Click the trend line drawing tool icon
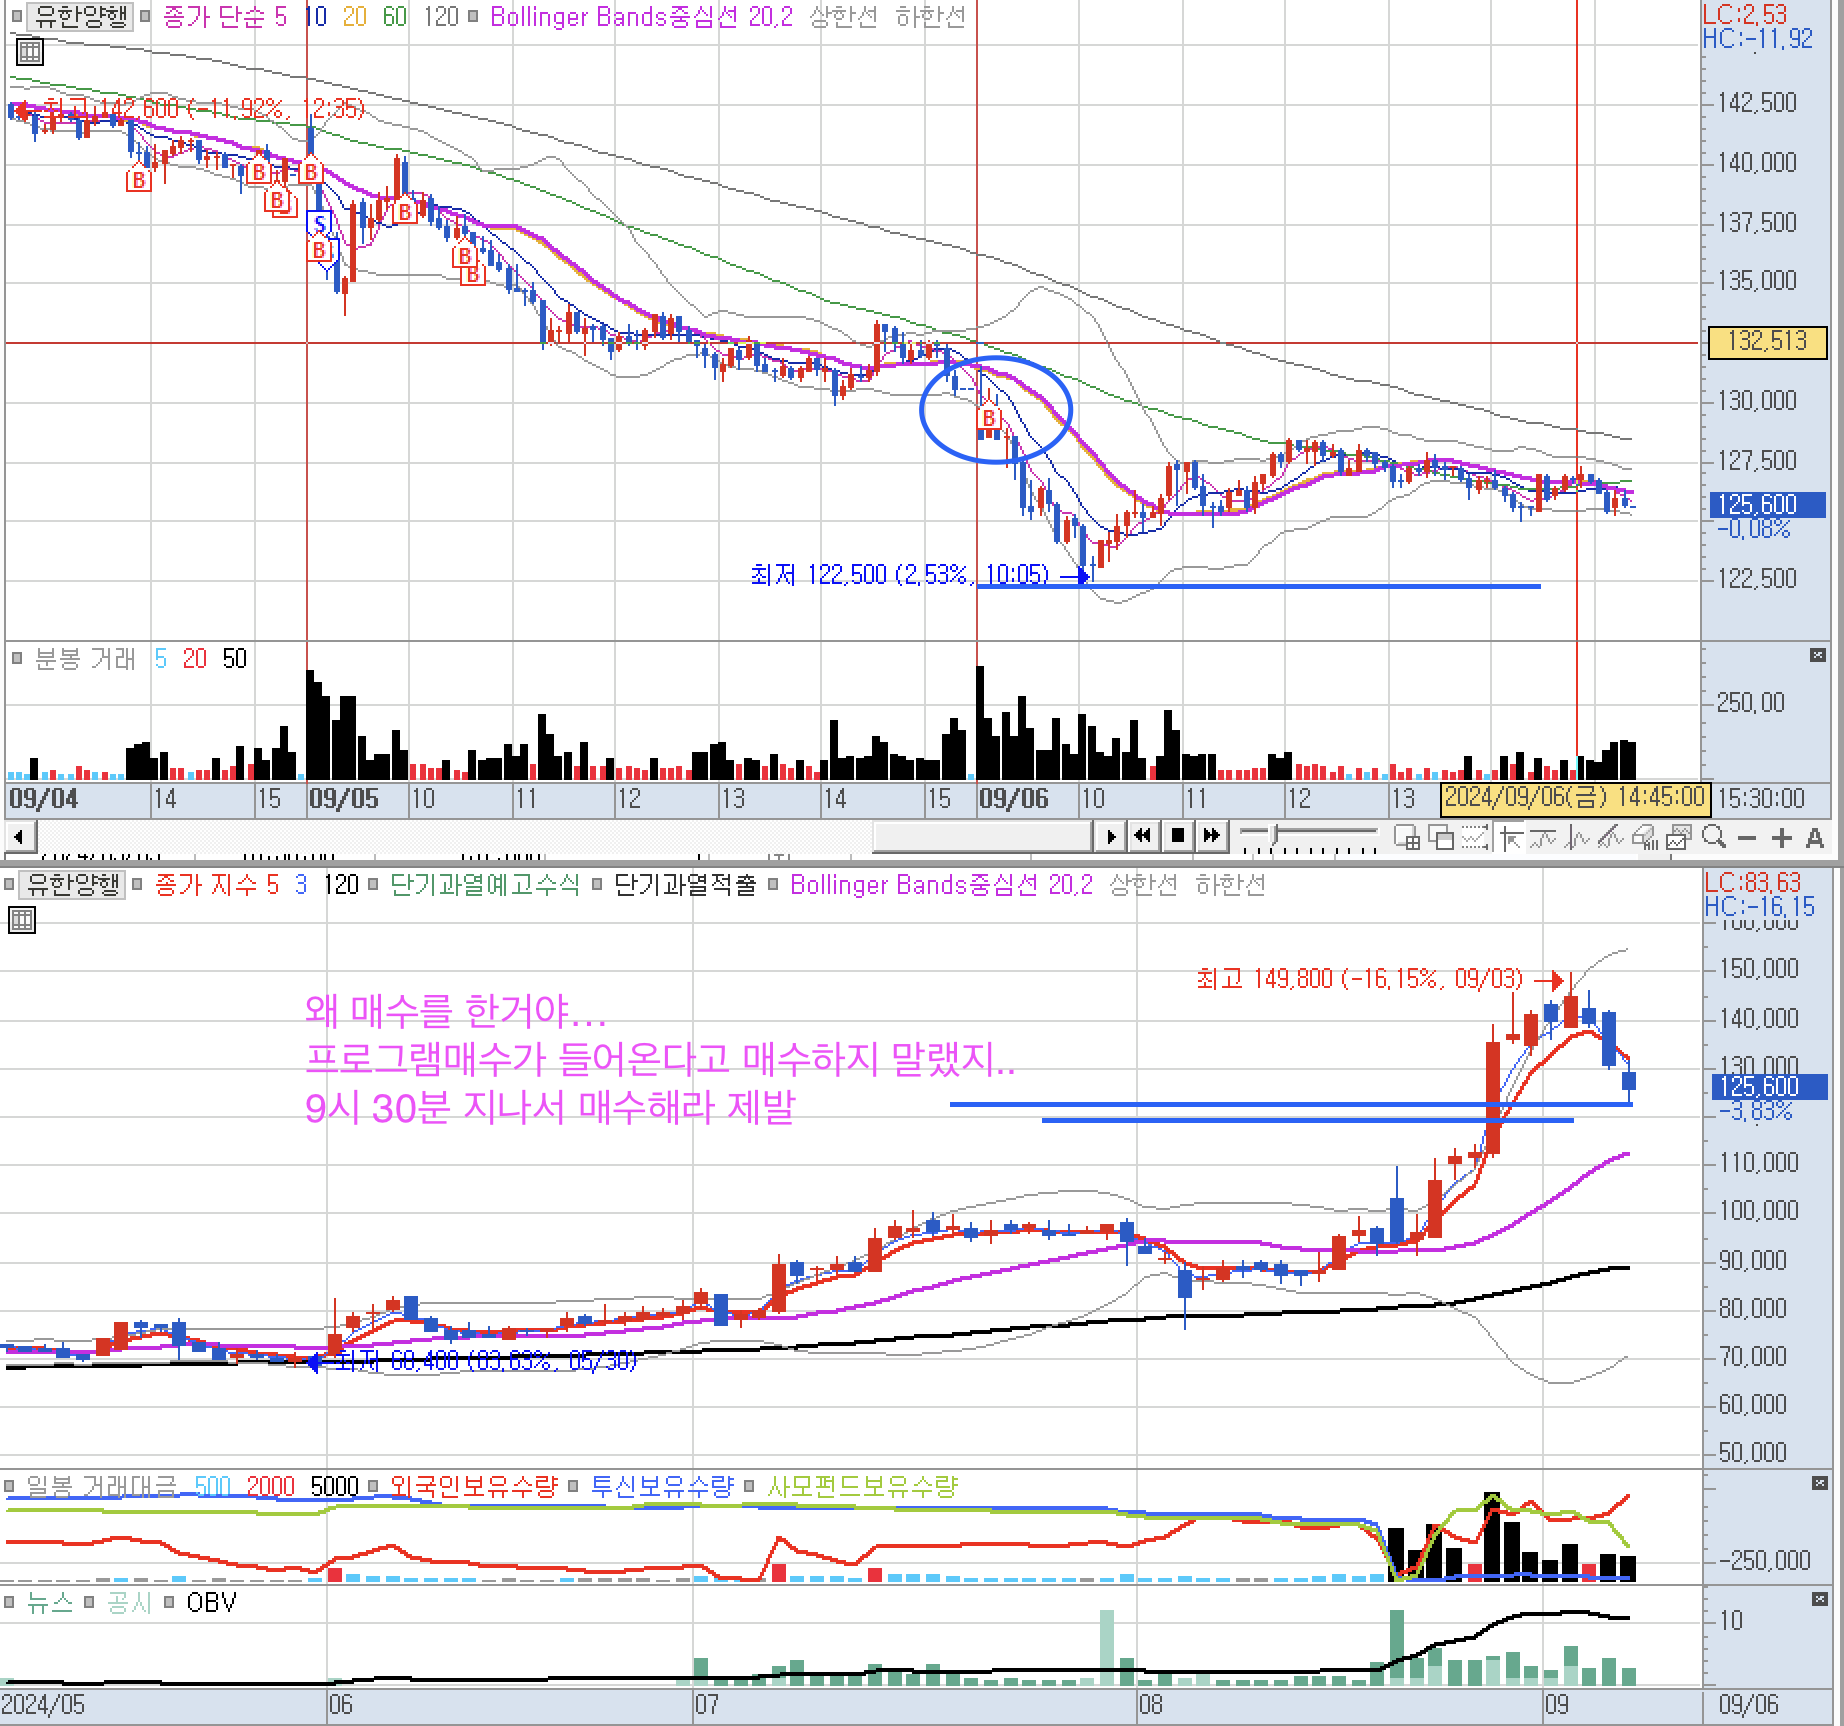This screenshot has width=1844, height=1726. click(1611, 837)
